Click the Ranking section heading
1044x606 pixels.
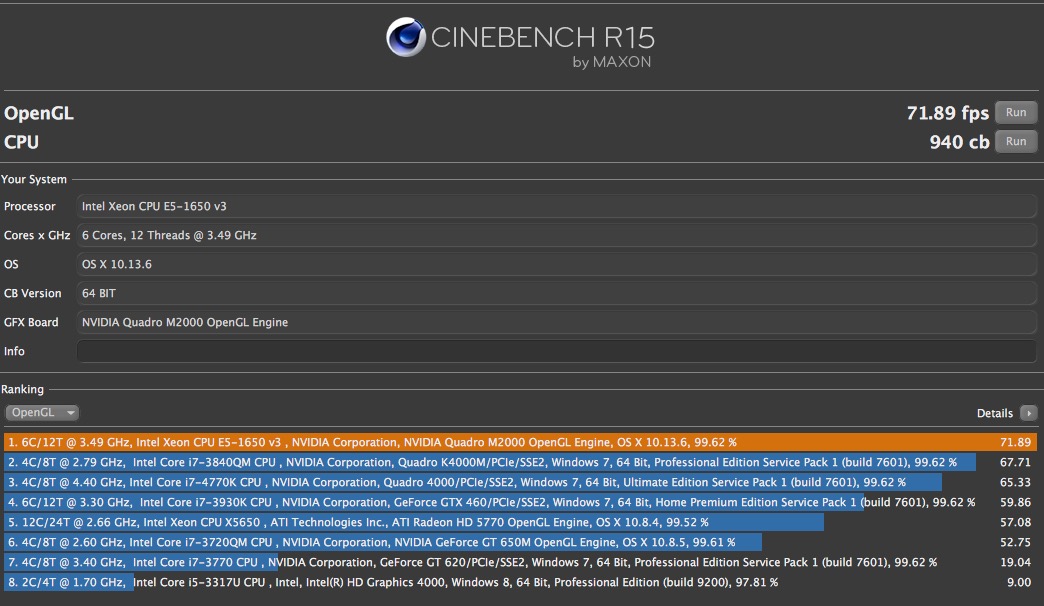[x=22, y=390]
